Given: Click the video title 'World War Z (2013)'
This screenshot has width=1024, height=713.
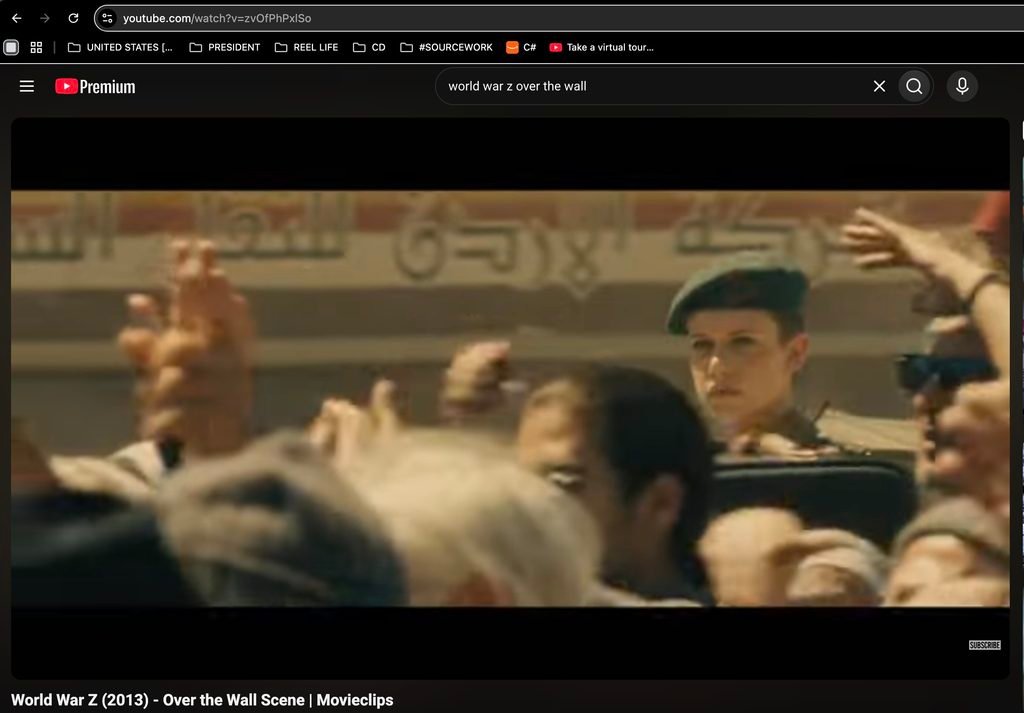Looking at the screenshot, I should click(x=202, y=700).
